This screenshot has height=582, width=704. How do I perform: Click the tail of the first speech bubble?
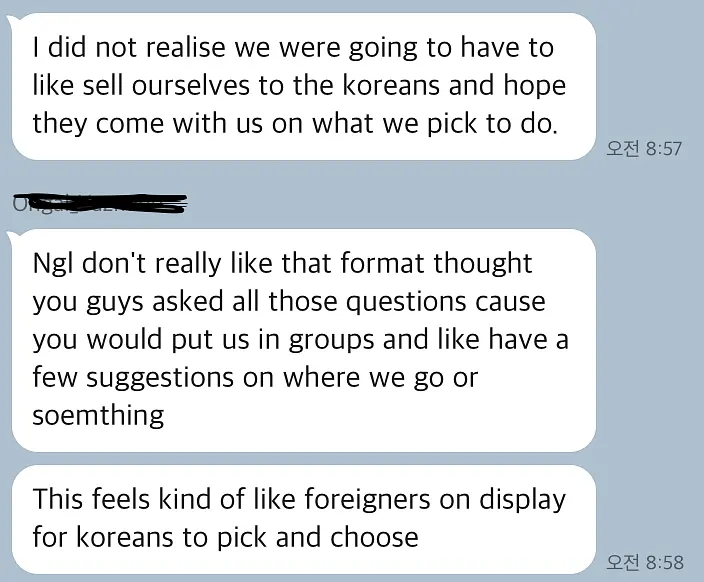pos(14,19)
